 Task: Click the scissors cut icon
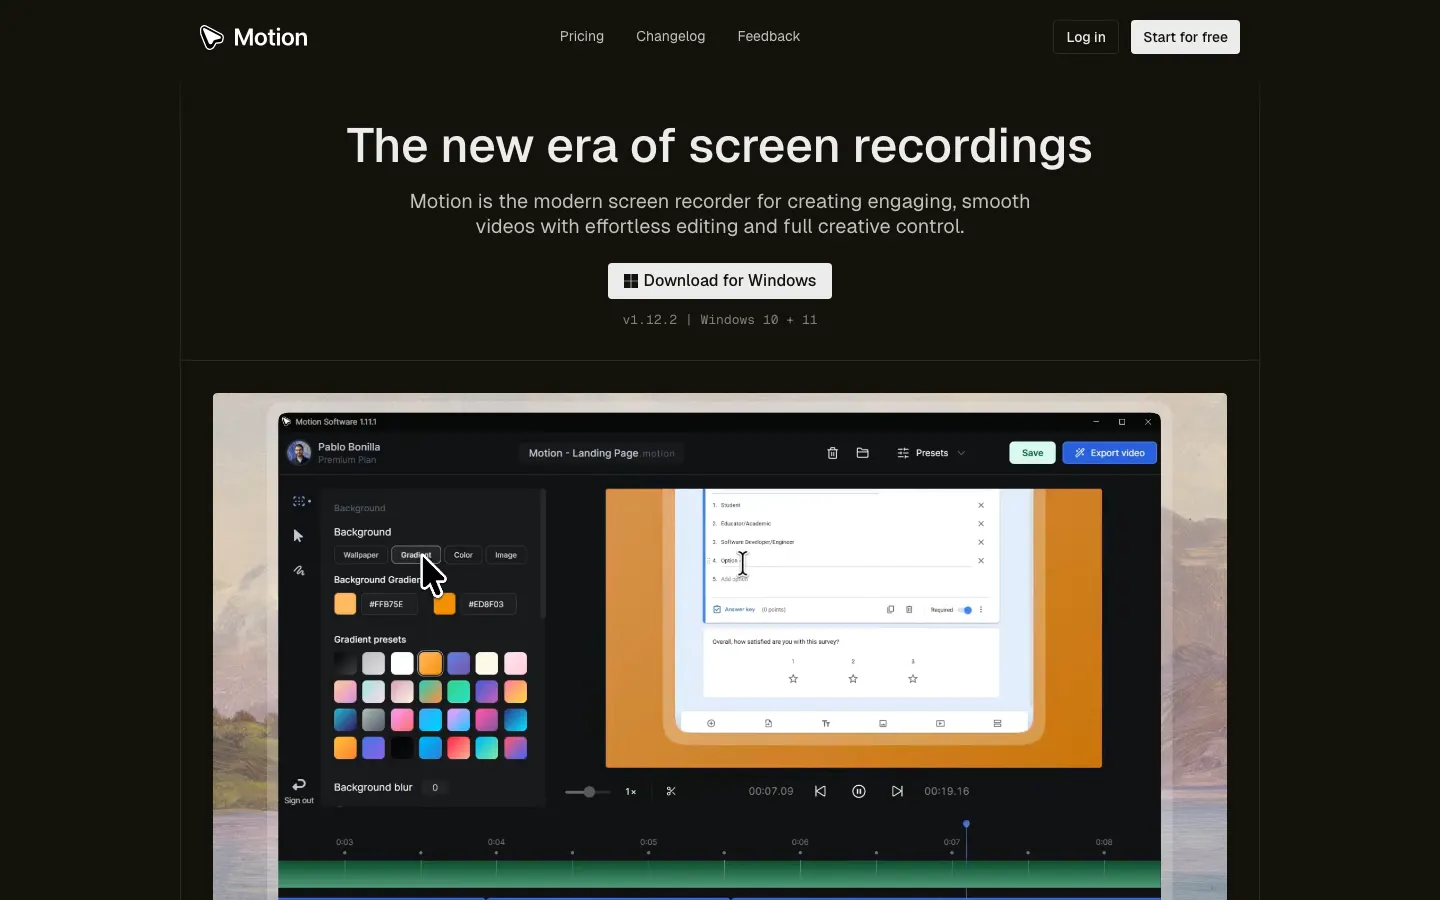coord(671,791)
